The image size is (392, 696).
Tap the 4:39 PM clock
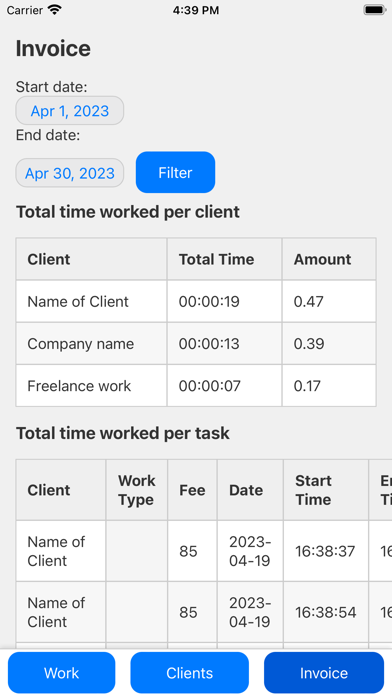[x=196, y=10]
